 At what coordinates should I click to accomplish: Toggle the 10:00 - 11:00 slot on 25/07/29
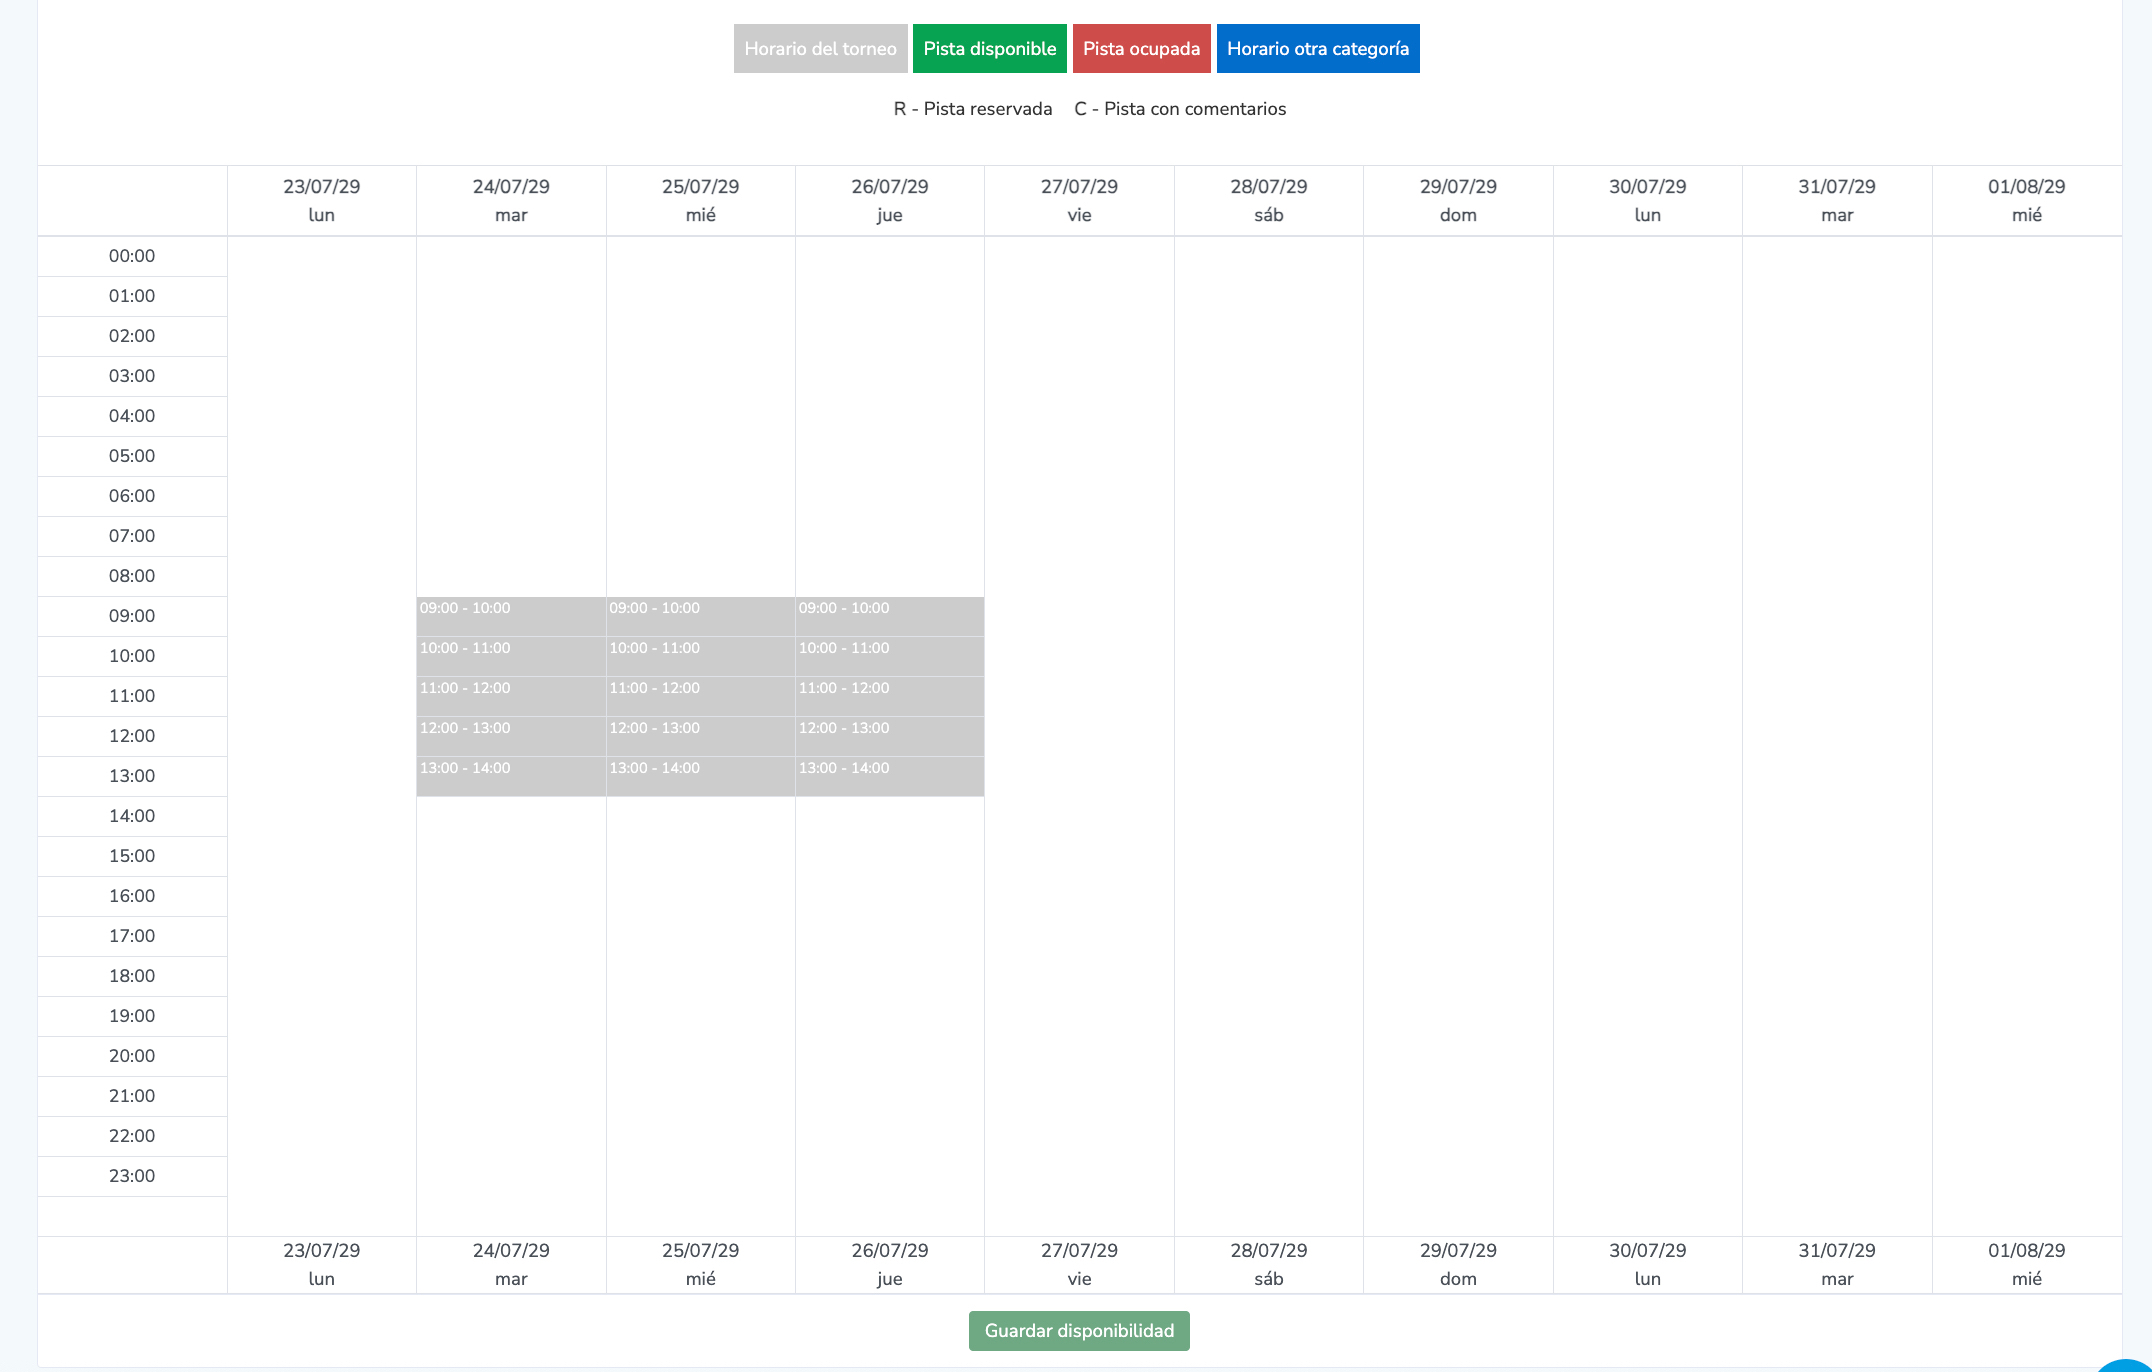(700, 657)
